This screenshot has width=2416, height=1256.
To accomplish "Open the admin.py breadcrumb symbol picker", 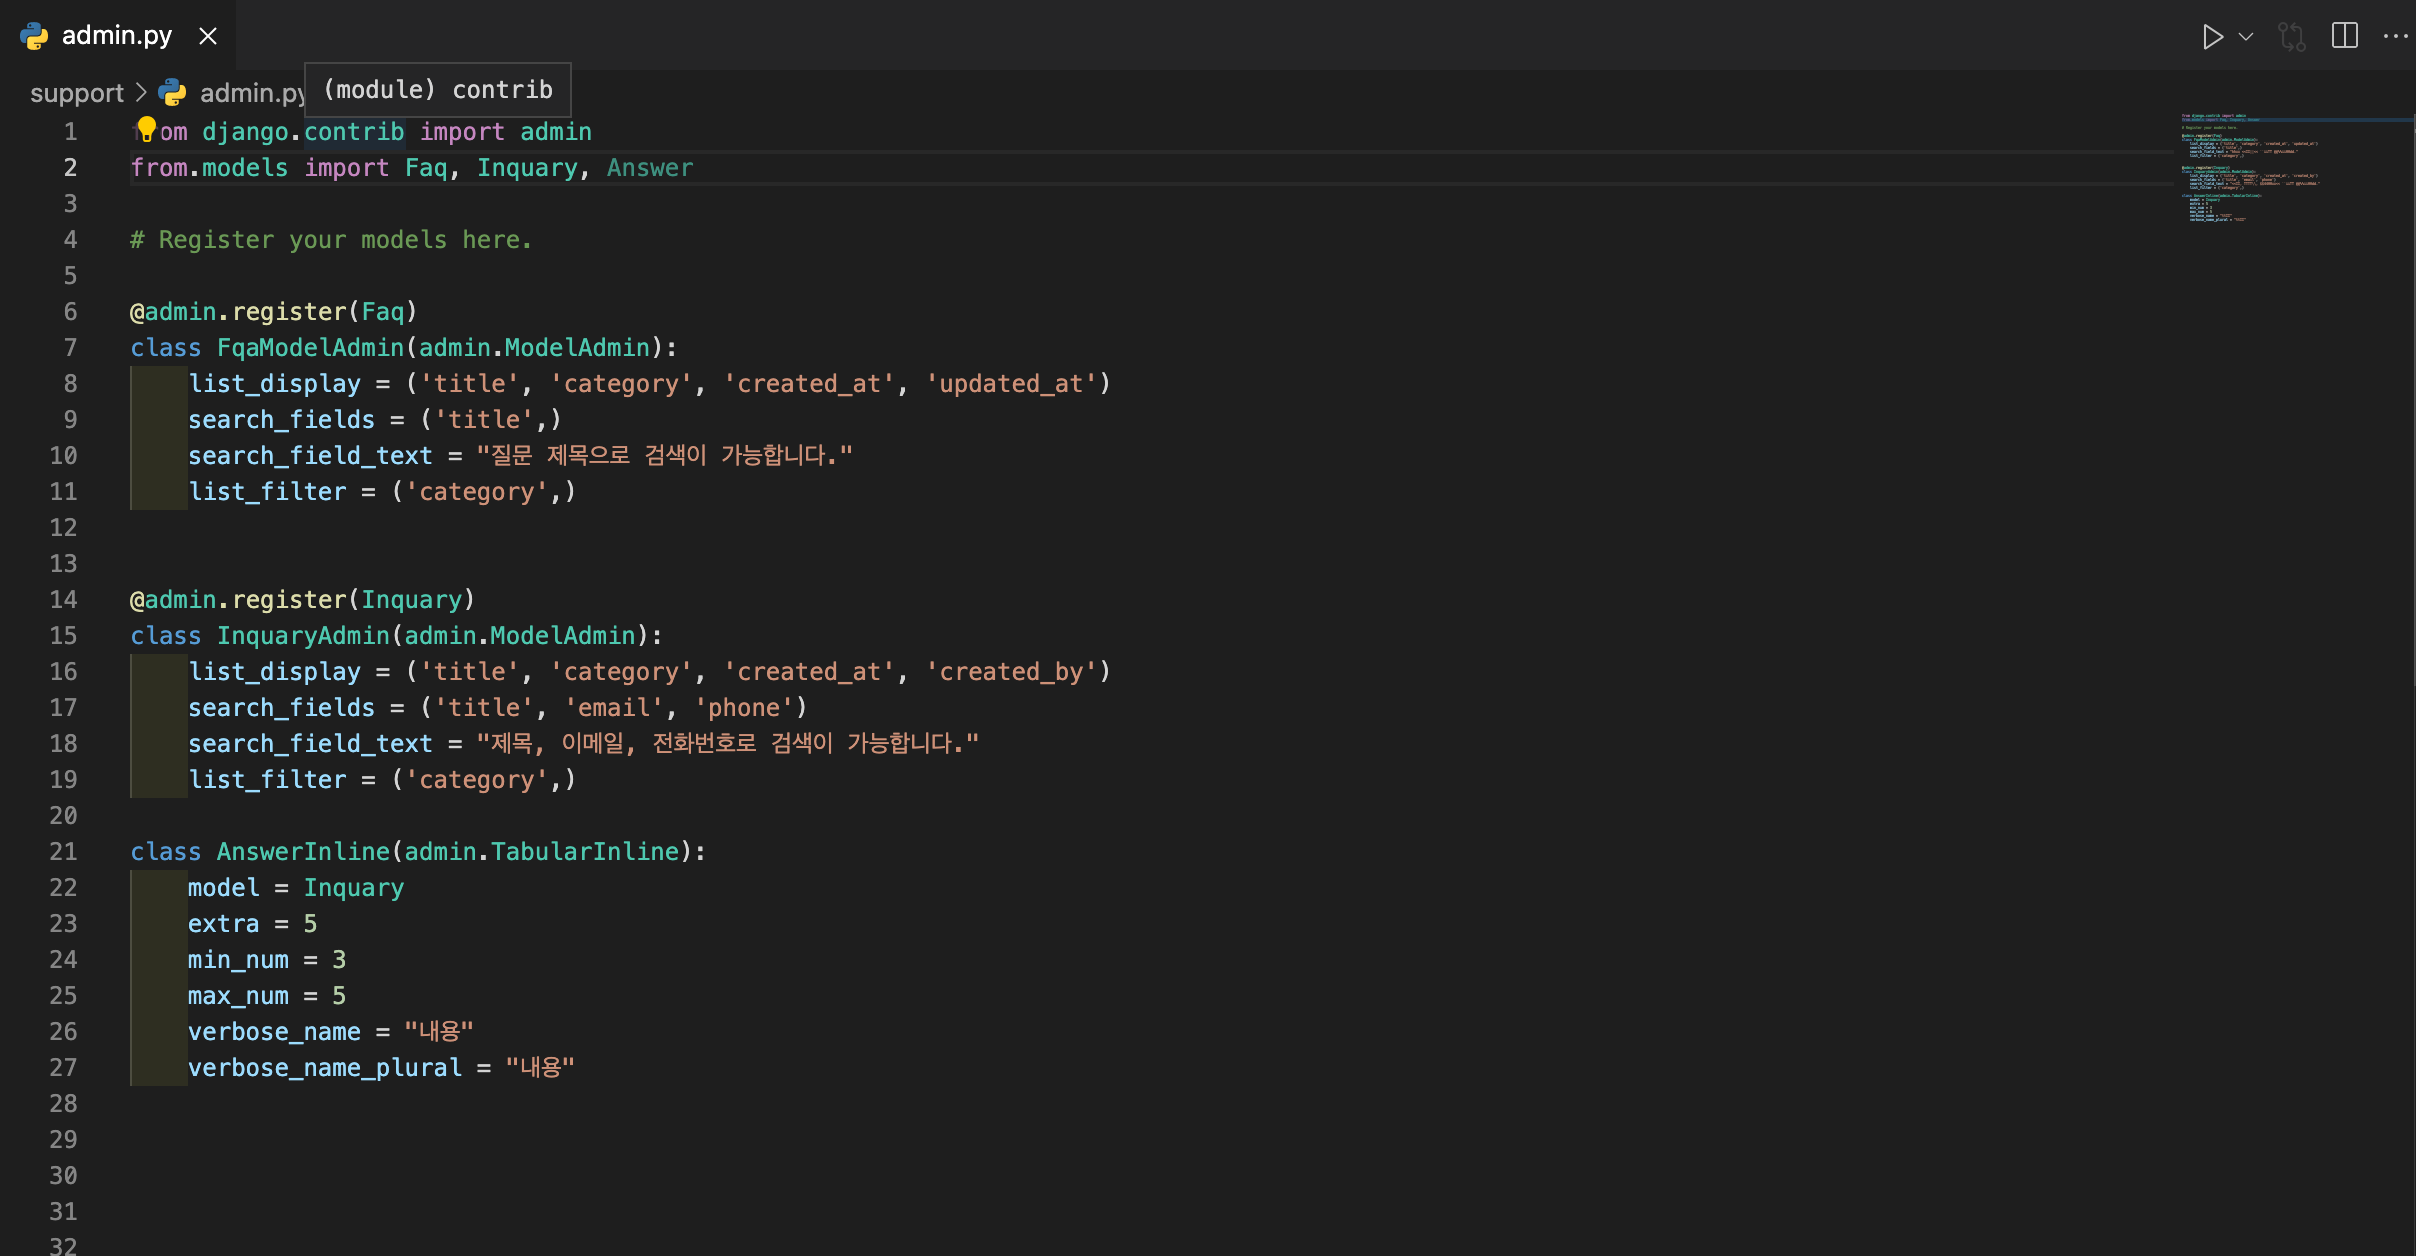I will [253, 93].
